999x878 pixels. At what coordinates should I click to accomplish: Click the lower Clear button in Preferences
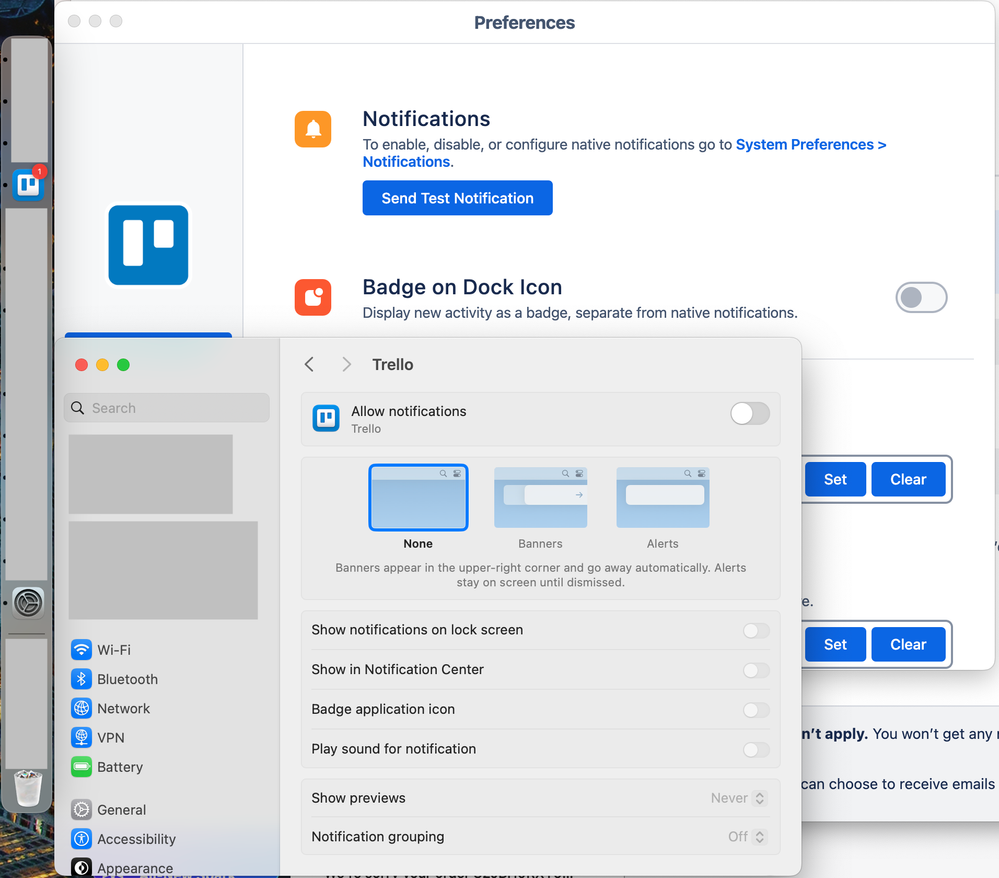pyautogui.click(x=908, y=644)
